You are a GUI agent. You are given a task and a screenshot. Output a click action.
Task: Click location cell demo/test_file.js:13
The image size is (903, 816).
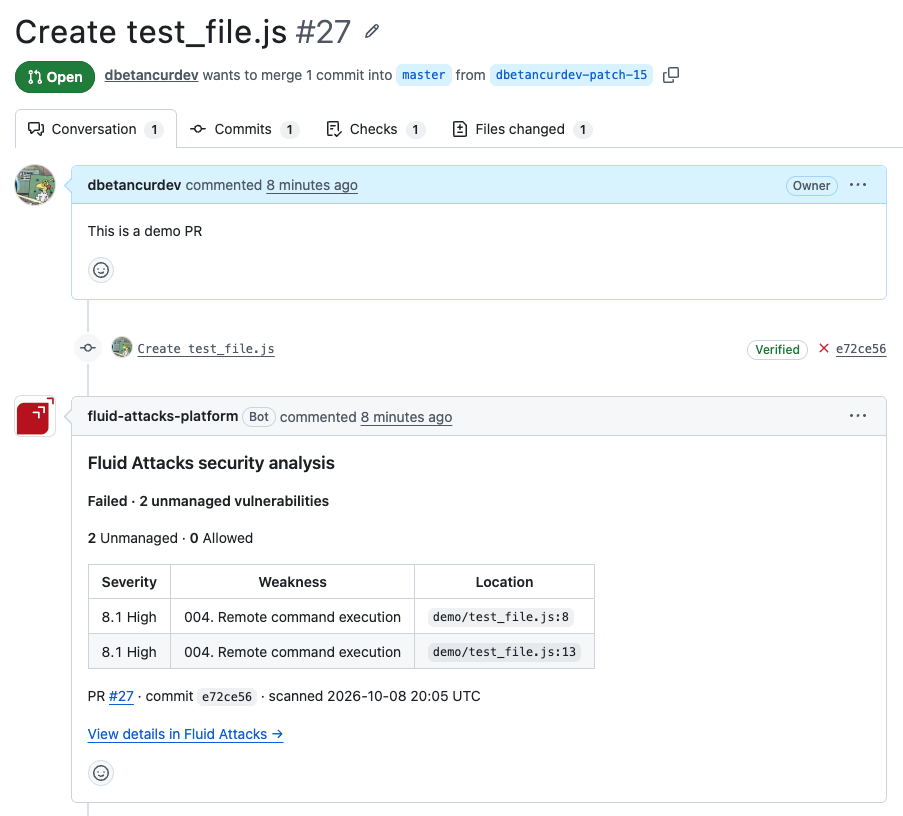click(504, 652)
